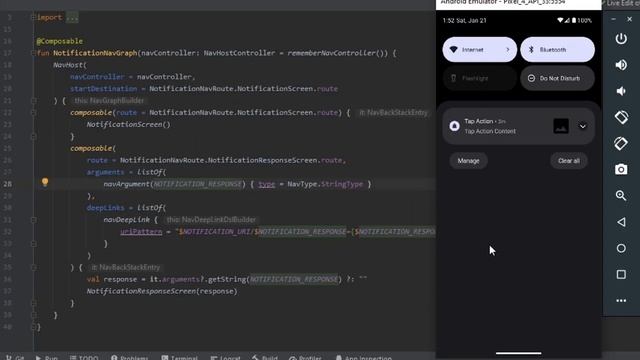
Task: Click the Tap Action Content notification text
Action: (x=490, y=131)
